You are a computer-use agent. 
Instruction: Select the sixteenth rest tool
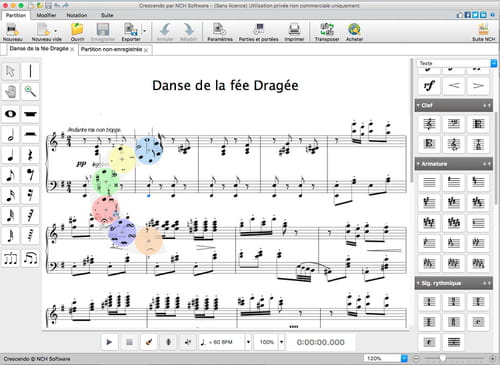(30, 195)
